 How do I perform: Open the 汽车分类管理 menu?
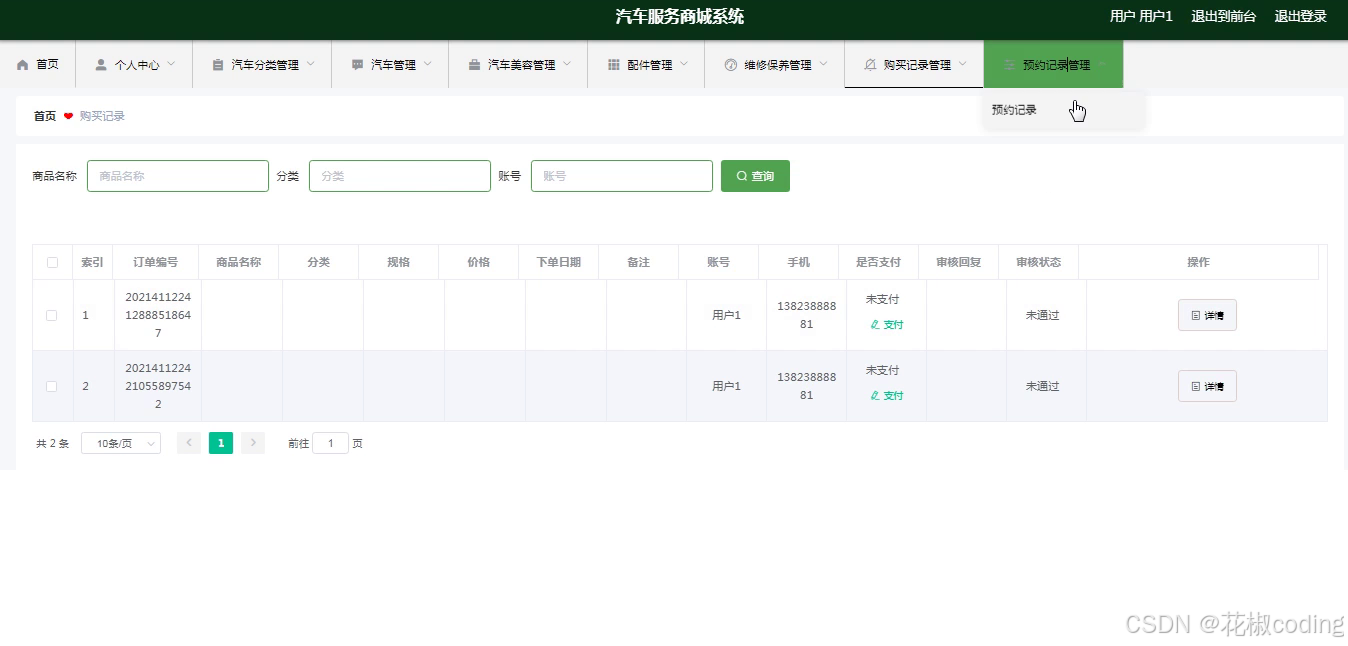pyautogui.click(x=262, y=64)
